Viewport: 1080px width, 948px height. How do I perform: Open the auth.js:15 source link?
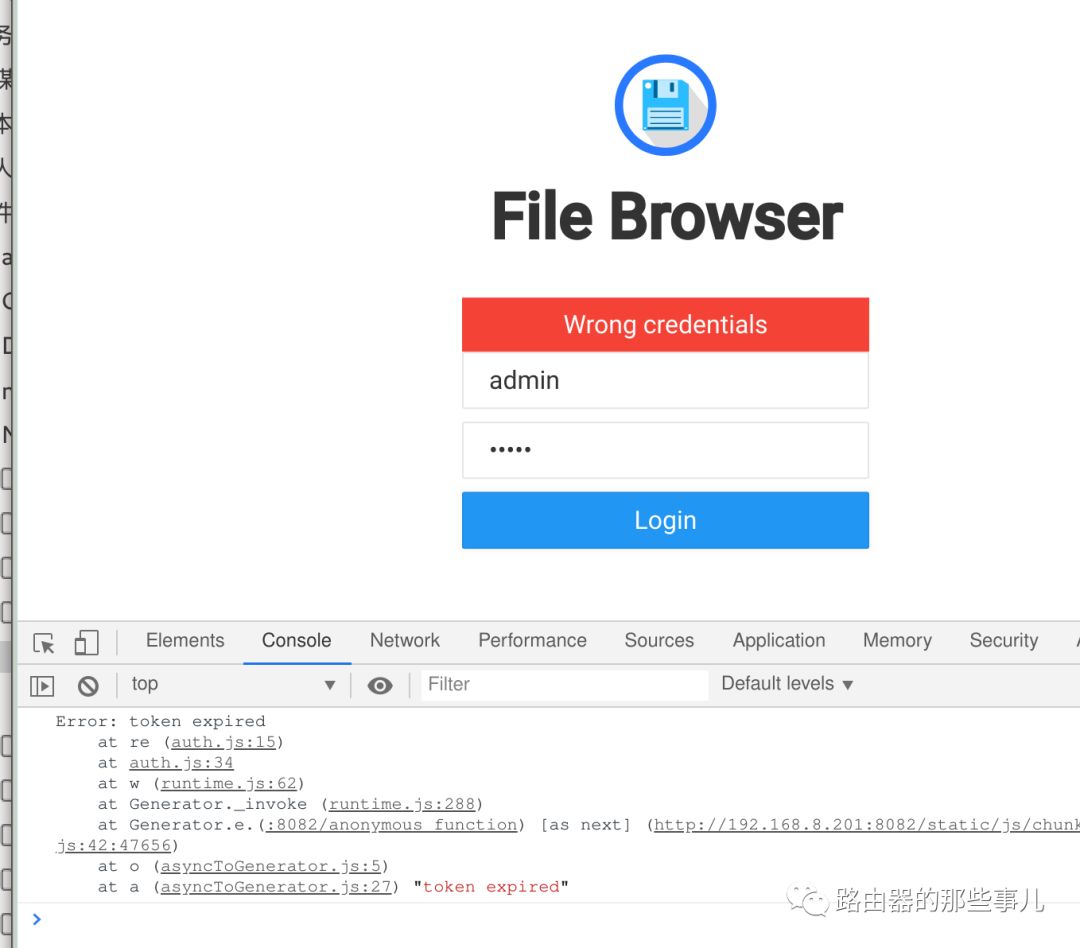pyautogui.click(x=223, y=742)
